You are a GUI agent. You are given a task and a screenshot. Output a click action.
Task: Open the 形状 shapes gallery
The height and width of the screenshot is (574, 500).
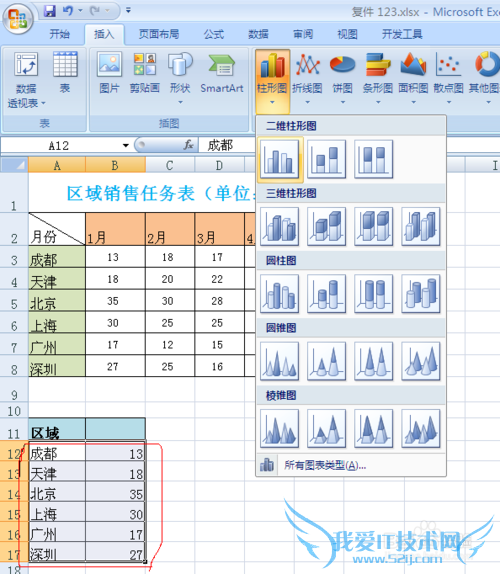180,78
